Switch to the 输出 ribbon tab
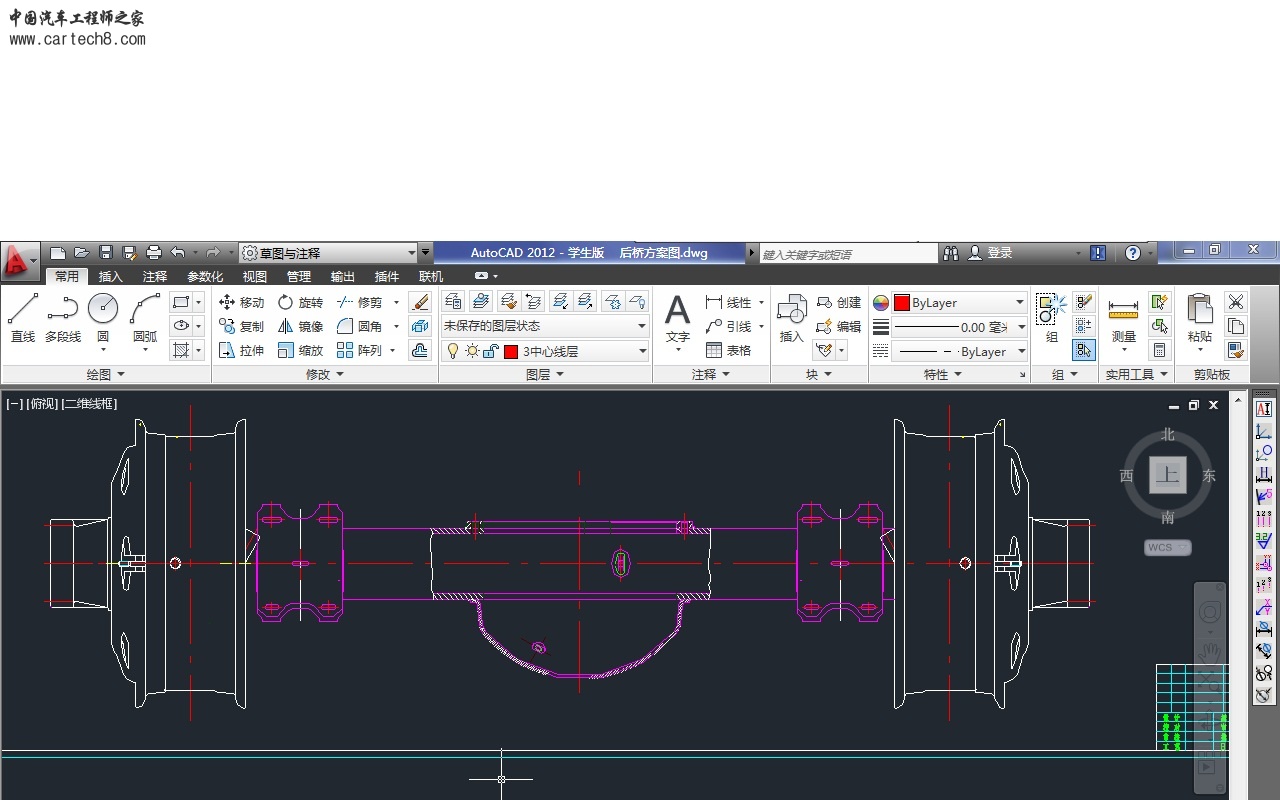The width and height of the screenshot is (1280, 800). 343,277
